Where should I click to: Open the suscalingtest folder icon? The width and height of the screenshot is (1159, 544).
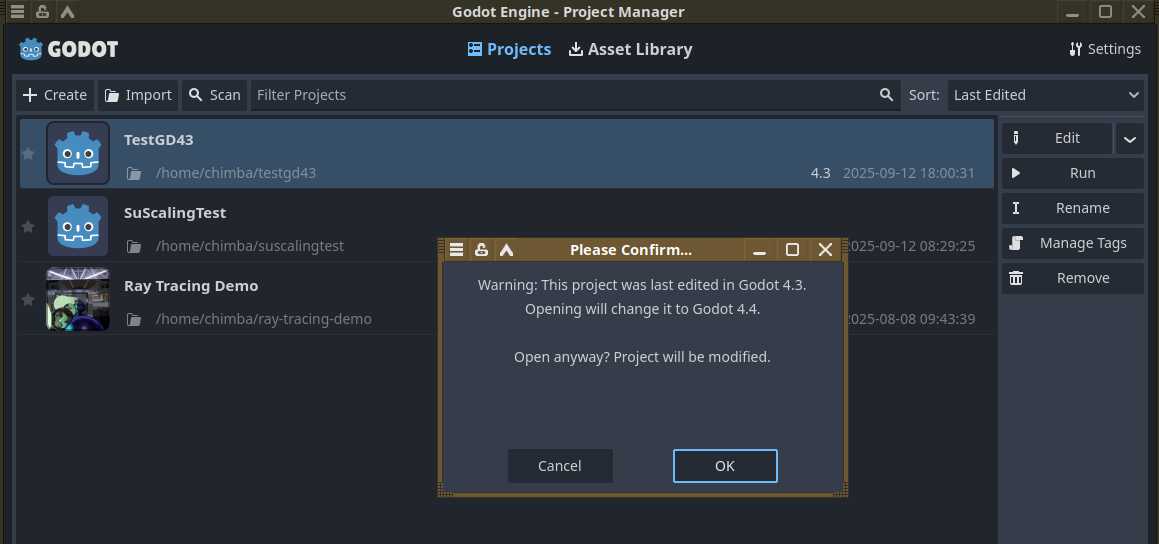click(x=133, y=246)
